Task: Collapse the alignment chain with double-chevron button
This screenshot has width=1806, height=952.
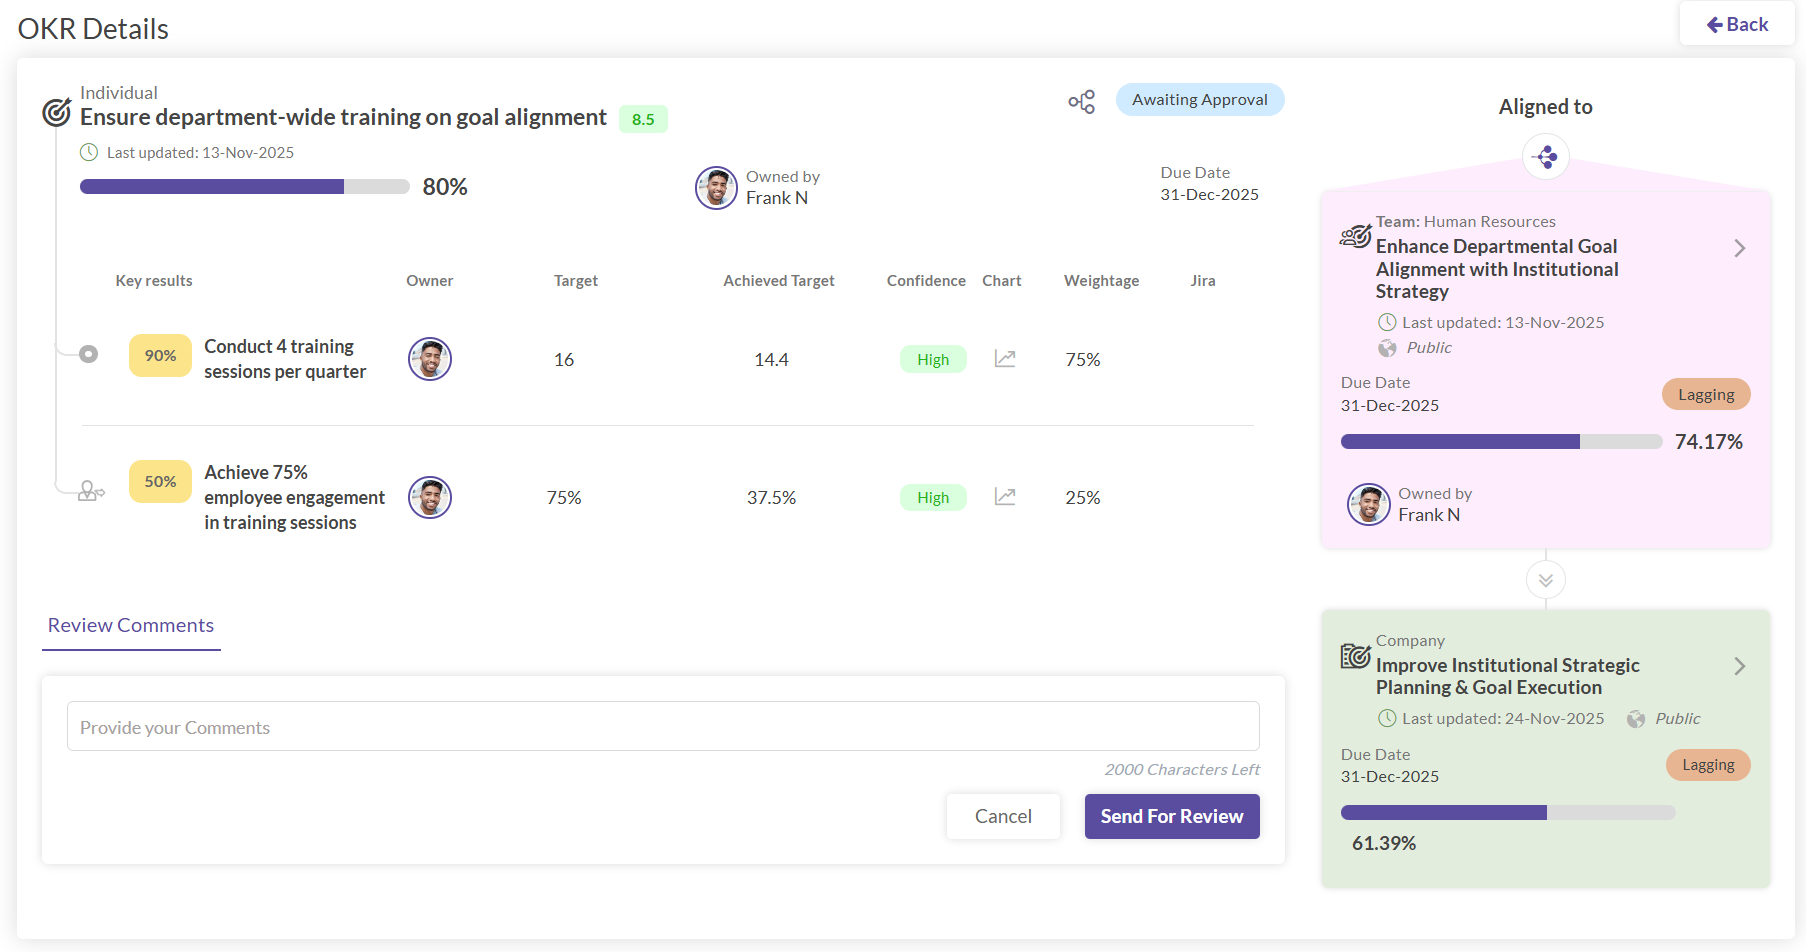Action: click(1545, 580)
